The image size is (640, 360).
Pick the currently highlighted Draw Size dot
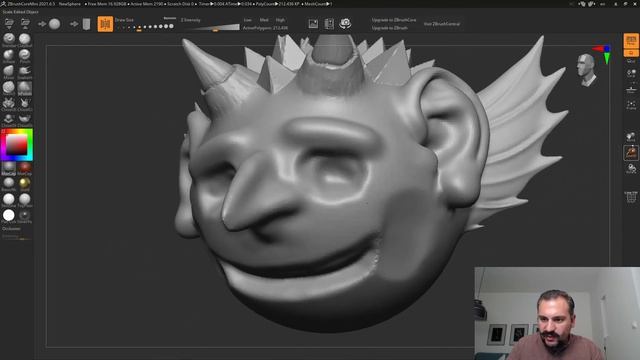[x=139, y=27]
